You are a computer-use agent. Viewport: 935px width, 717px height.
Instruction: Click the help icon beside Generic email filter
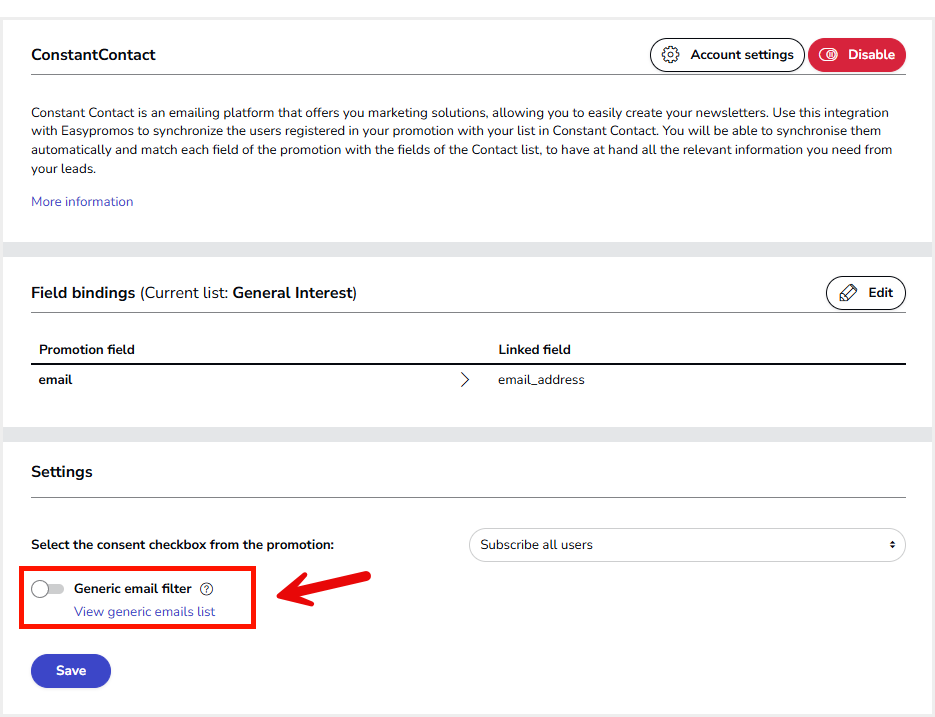coord(206,589)
